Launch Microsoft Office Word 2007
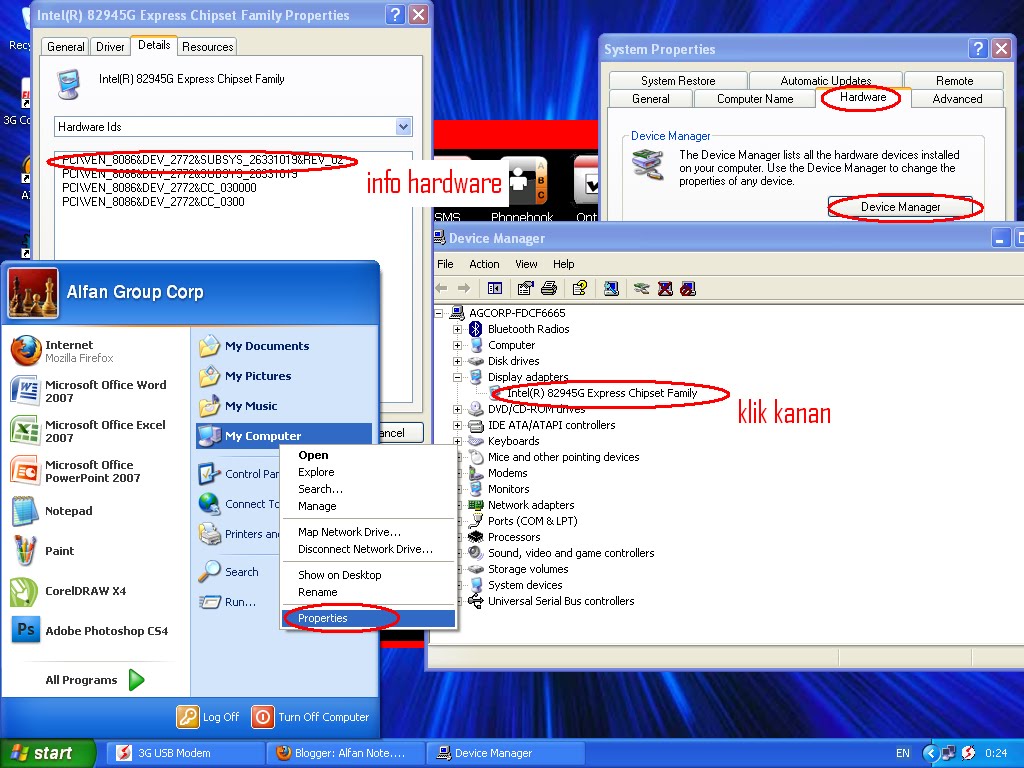Image resolution: width=1024 pixels, height=768 pixels. coord(97,391)
